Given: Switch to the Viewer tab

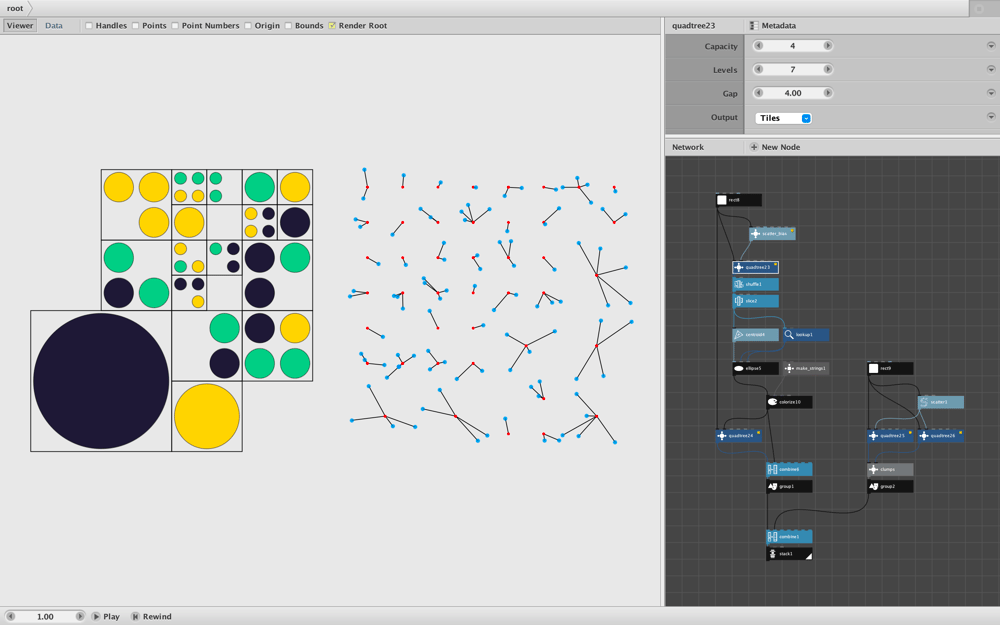Looking at the screenshot, I should (x=20, y=26).
